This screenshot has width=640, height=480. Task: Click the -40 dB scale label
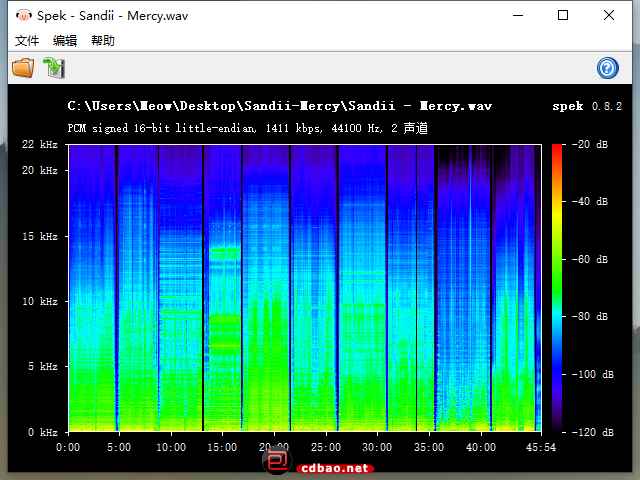click(590, 201)
